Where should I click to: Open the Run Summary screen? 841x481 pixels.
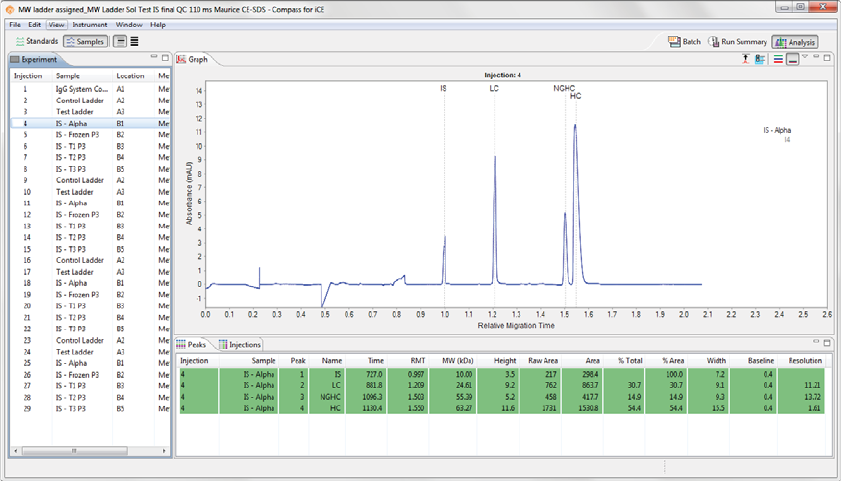click(x=738, y=42)
